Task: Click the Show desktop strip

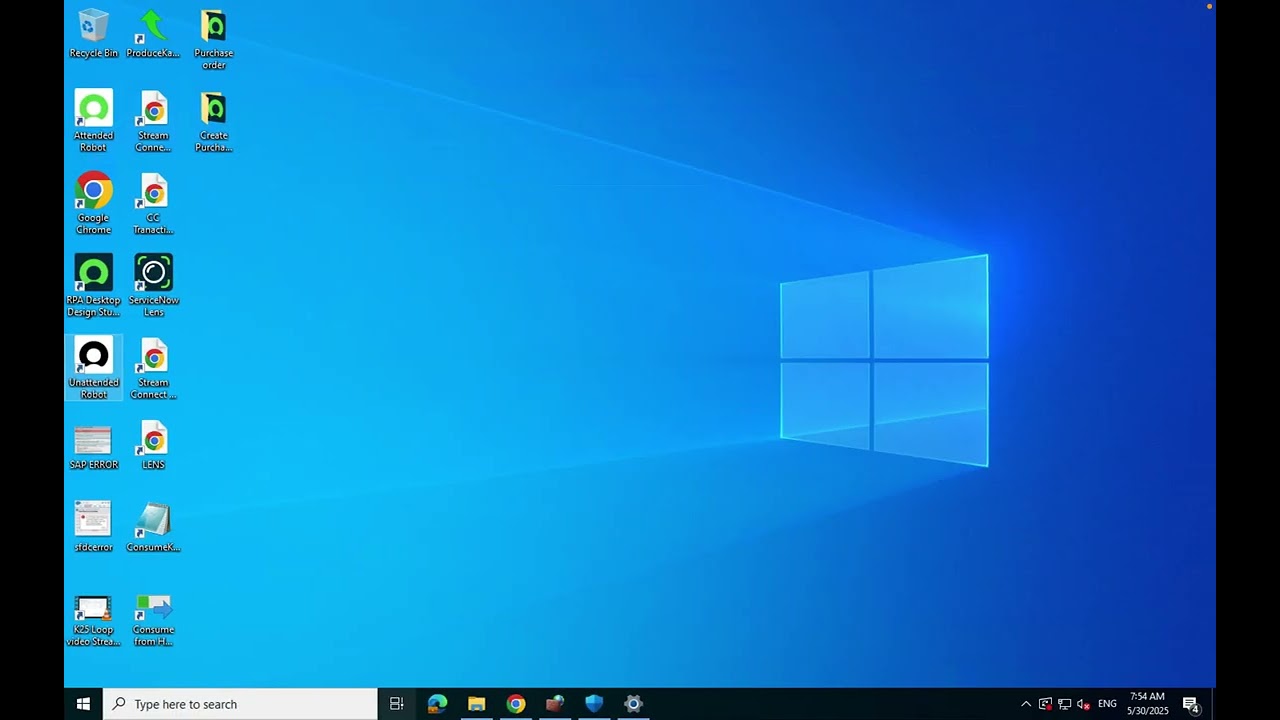Action: 1213,704
